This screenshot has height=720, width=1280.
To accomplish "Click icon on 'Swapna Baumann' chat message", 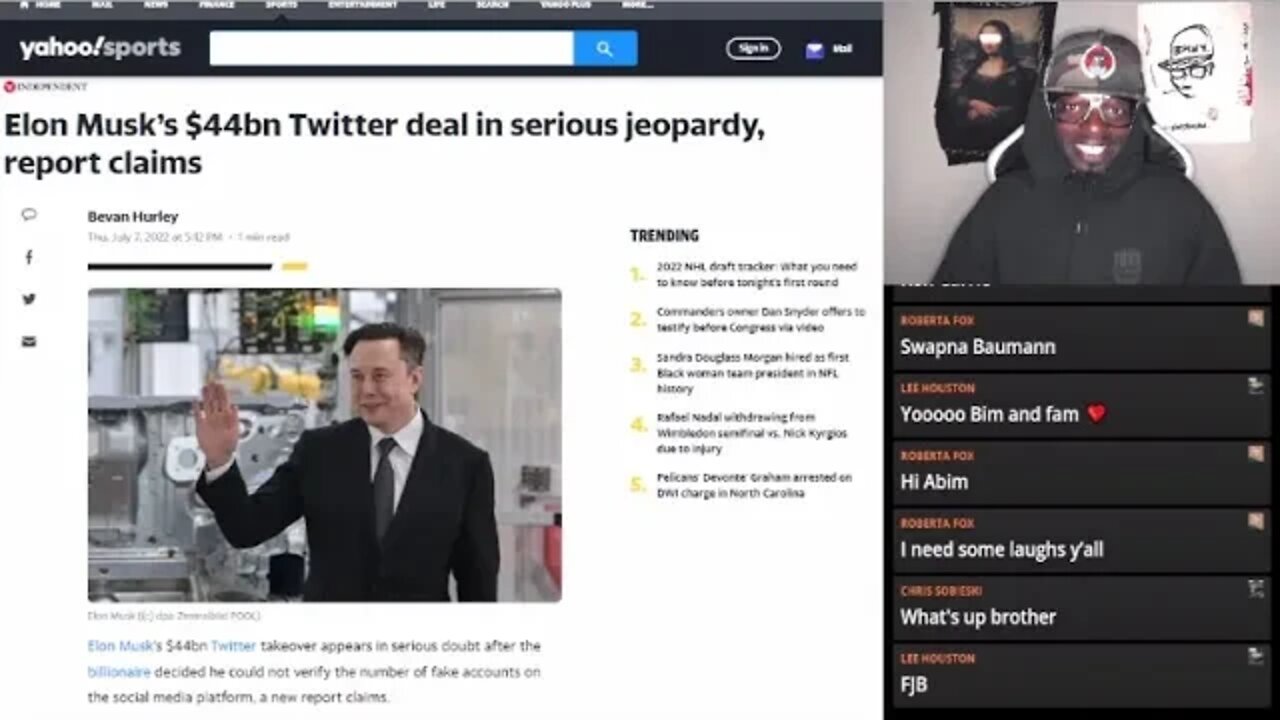I will tap(1255, 319).
